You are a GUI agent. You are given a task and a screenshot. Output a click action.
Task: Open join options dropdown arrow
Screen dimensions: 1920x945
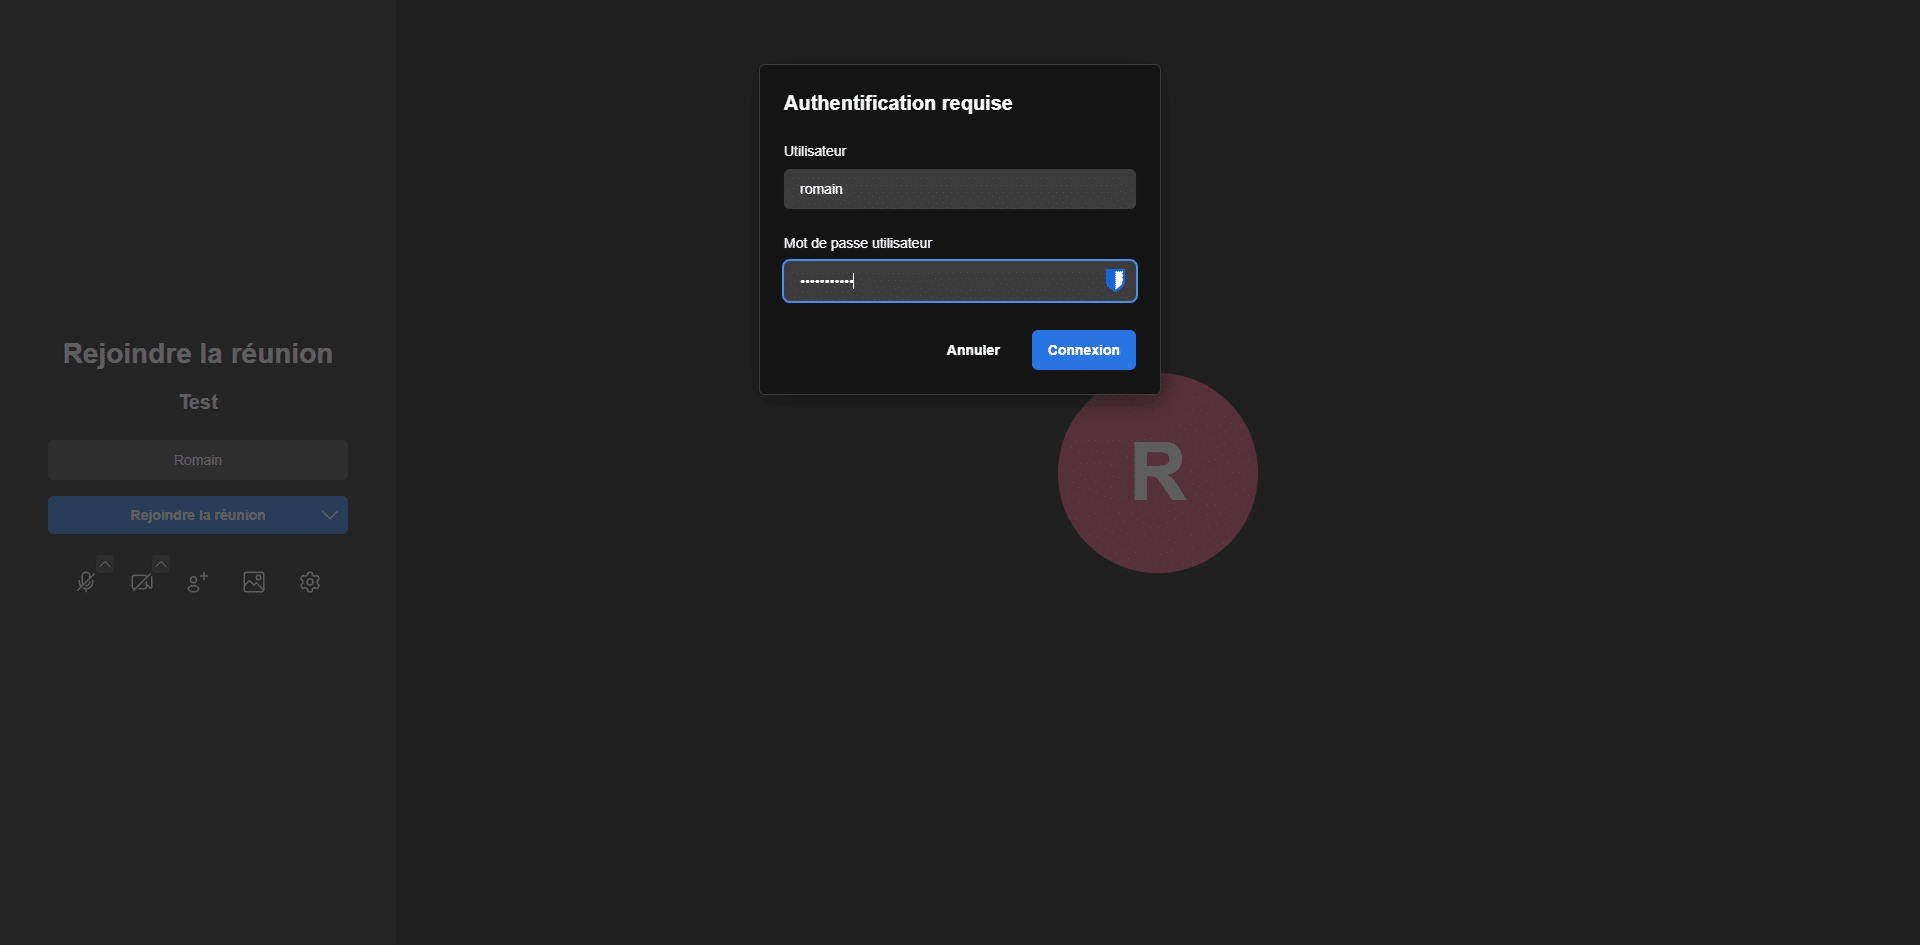[x=329, y=515]
